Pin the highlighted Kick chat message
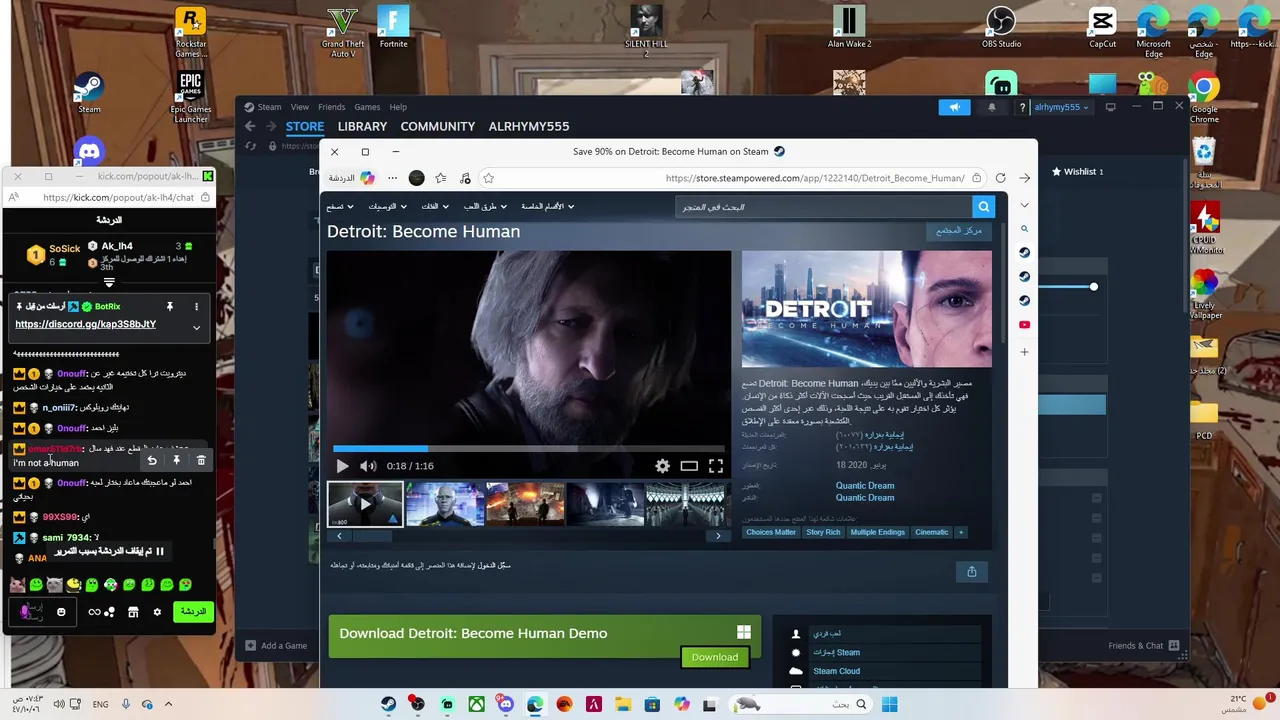The width and height of the screenshot is (1280, 720). coord(176,460)
